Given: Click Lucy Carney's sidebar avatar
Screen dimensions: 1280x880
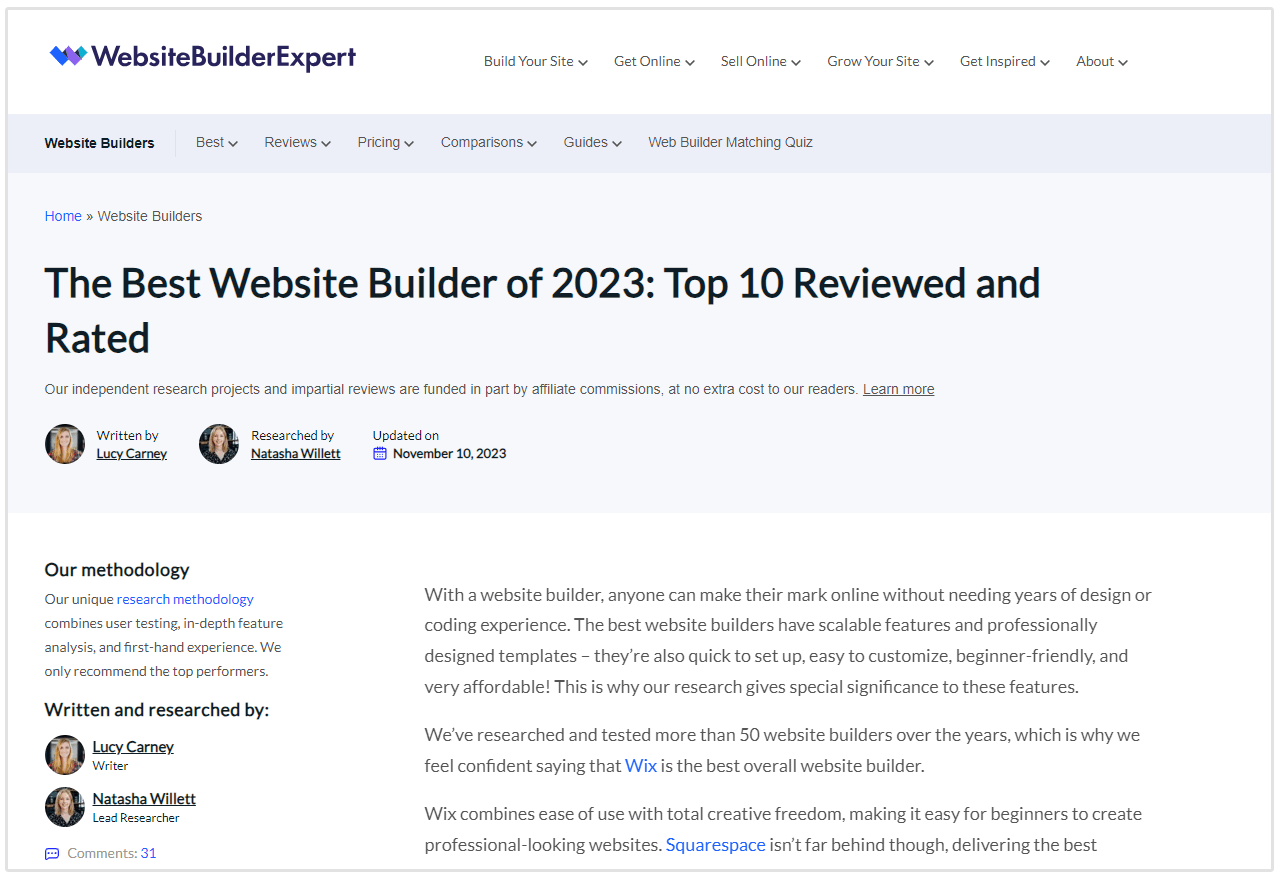Looking at the screenshot, I should pos(65,755).
